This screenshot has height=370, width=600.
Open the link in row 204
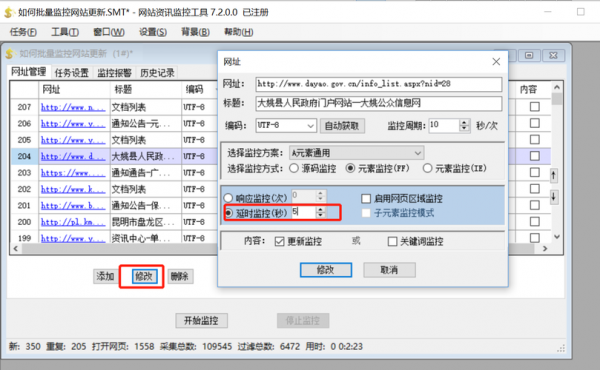73,156
